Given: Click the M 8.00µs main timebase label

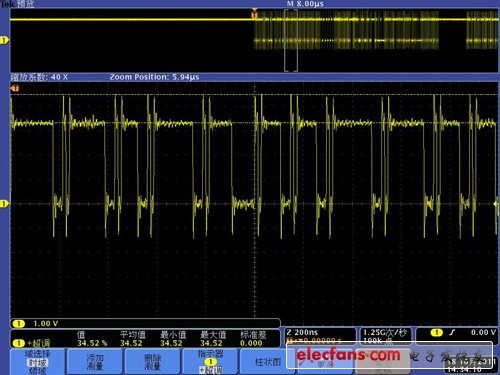Looking at the screenshot, I should [305, 4].
